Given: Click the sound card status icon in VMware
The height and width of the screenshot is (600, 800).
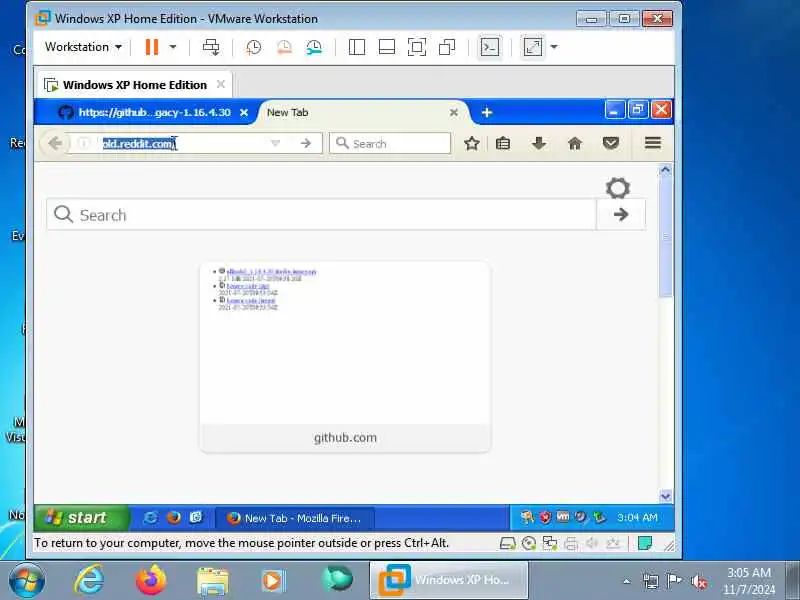Looking at the screenshot, I should pos(592,543).
